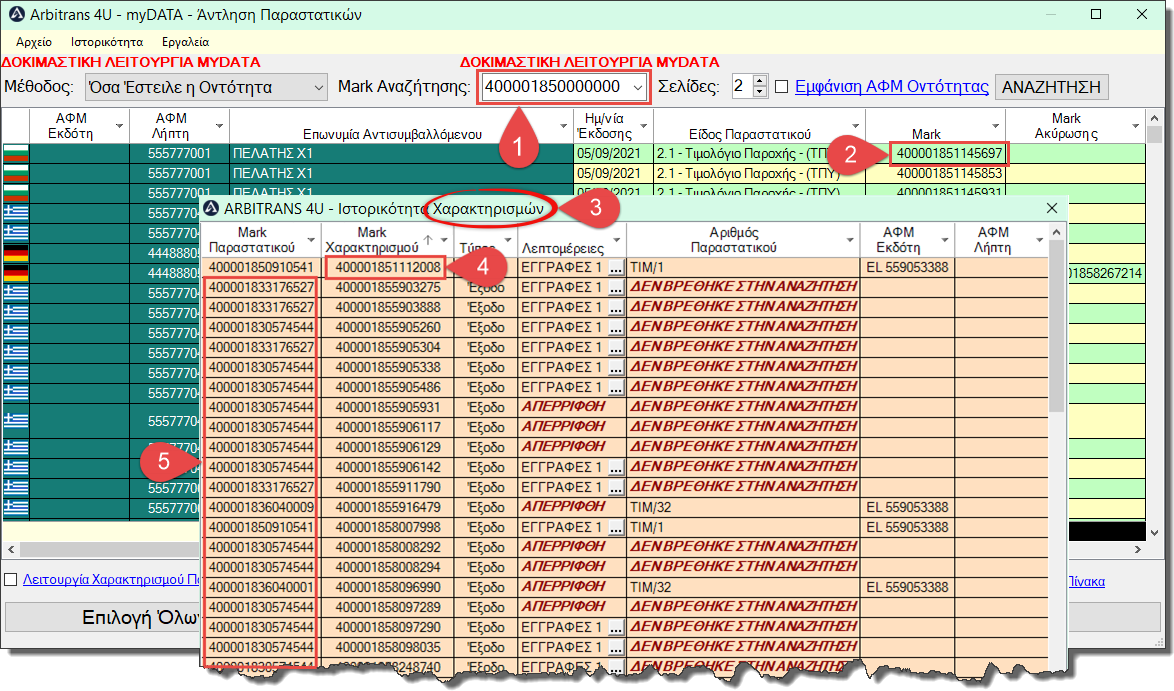Viewport: 1174px width, 691px height.
Task: Open the ΑΦΜ Εκδότη column filter in the main grid
Action: pos(119,126)
